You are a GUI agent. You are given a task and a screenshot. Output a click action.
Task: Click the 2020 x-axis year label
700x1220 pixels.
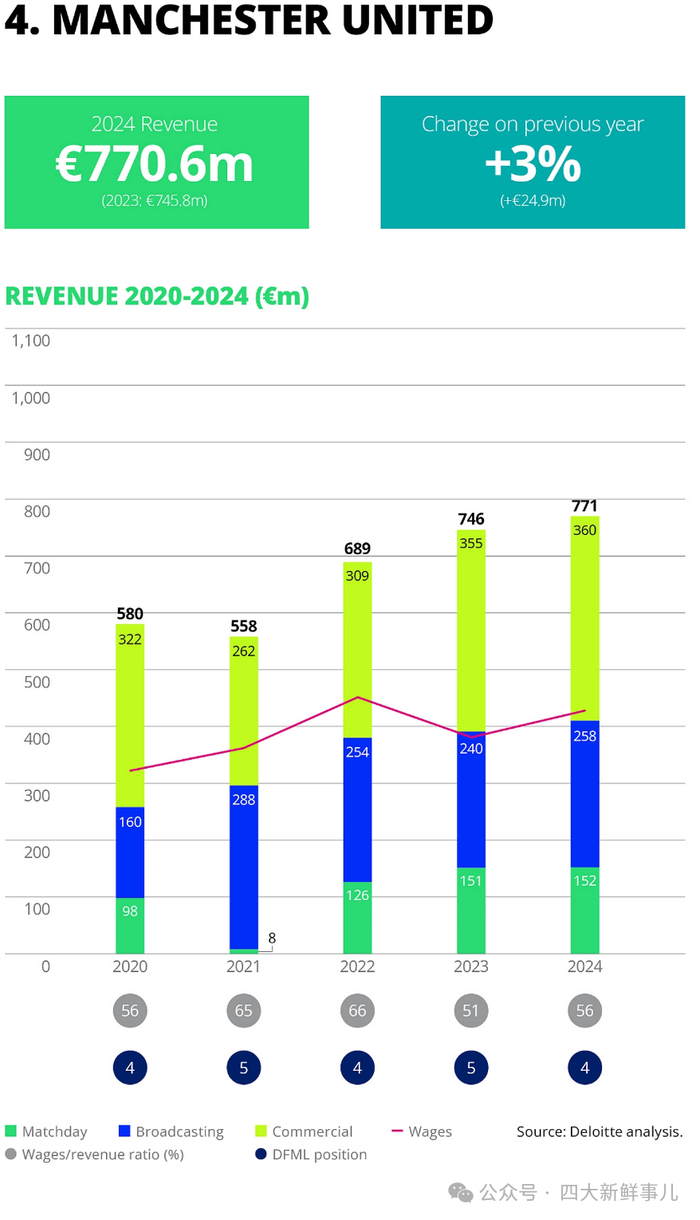130,967
